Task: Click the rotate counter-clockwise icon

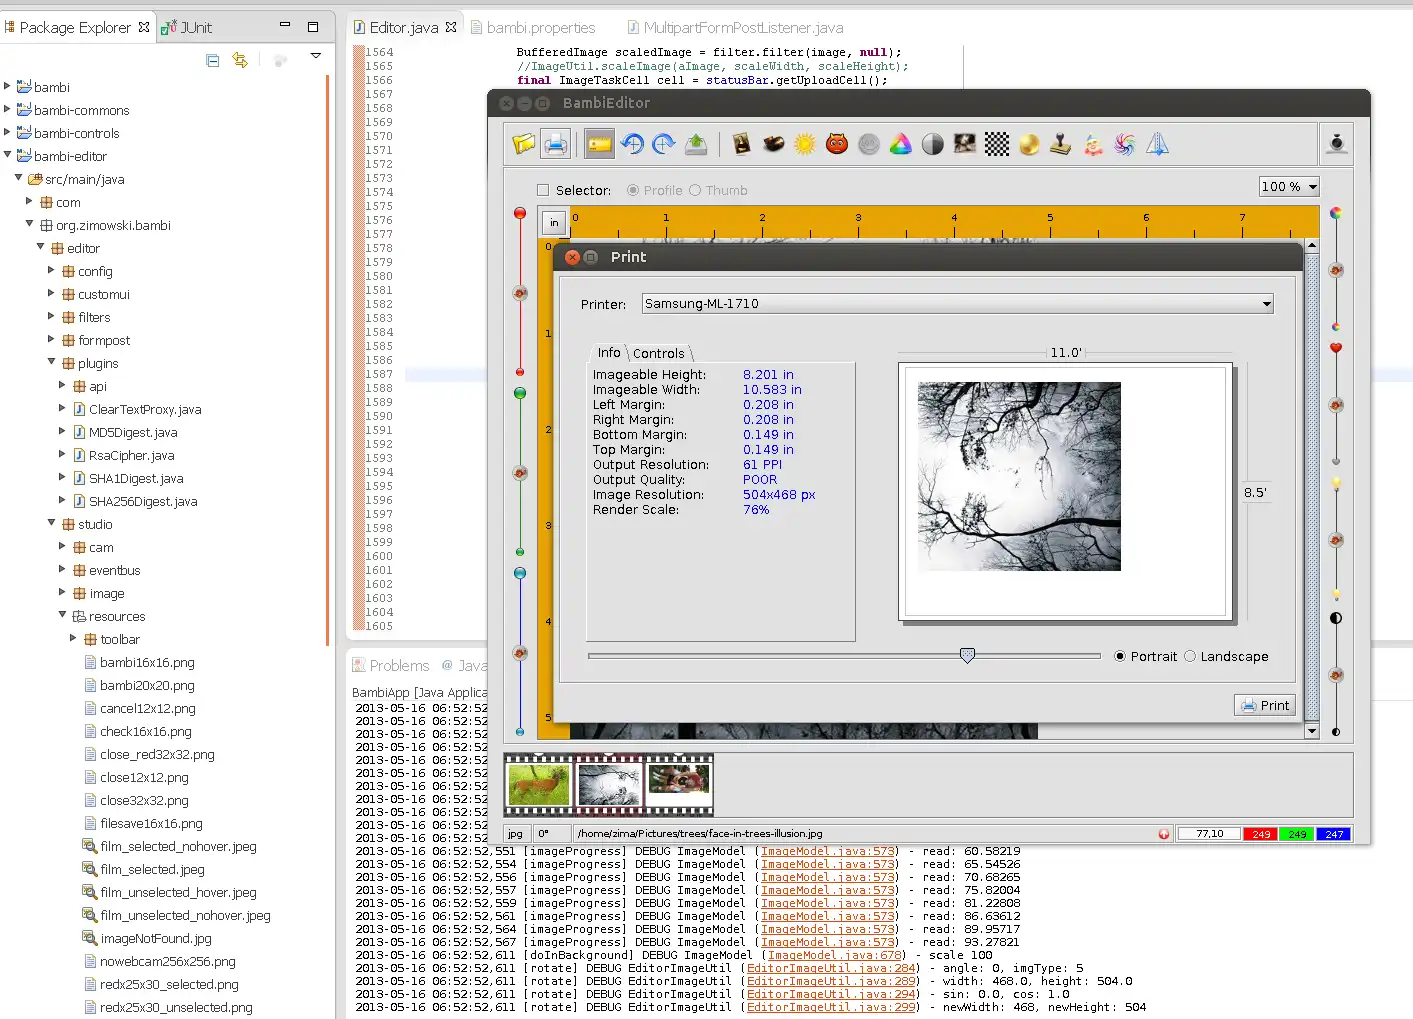Action: tap(632, 144)
